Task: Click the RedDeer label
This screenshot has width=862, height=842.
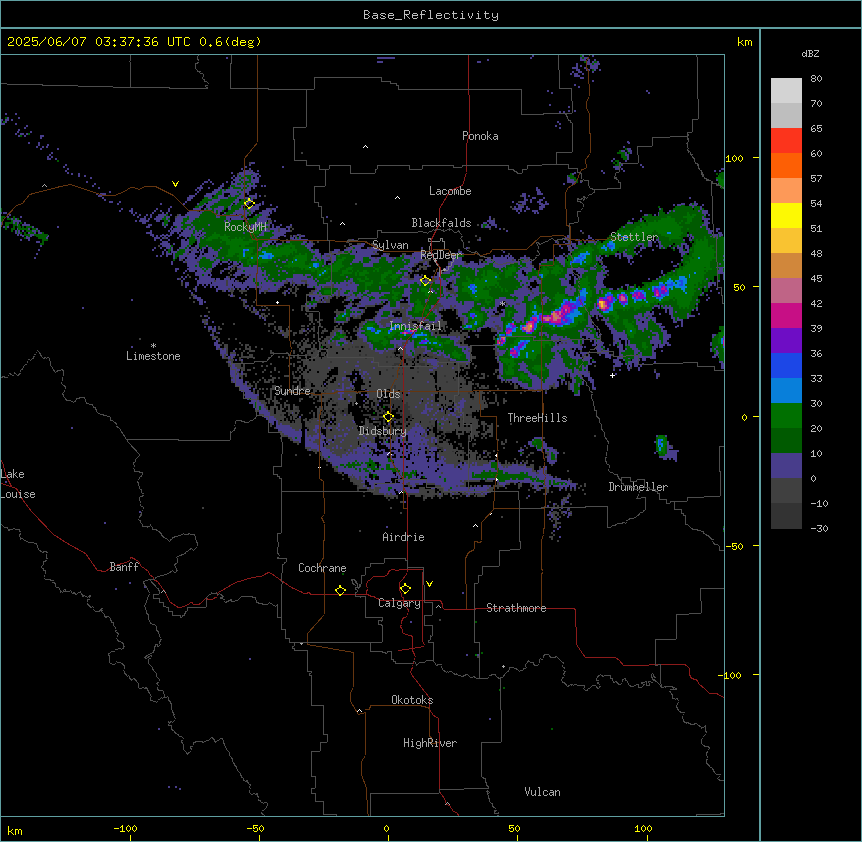Action: [441, 255]
